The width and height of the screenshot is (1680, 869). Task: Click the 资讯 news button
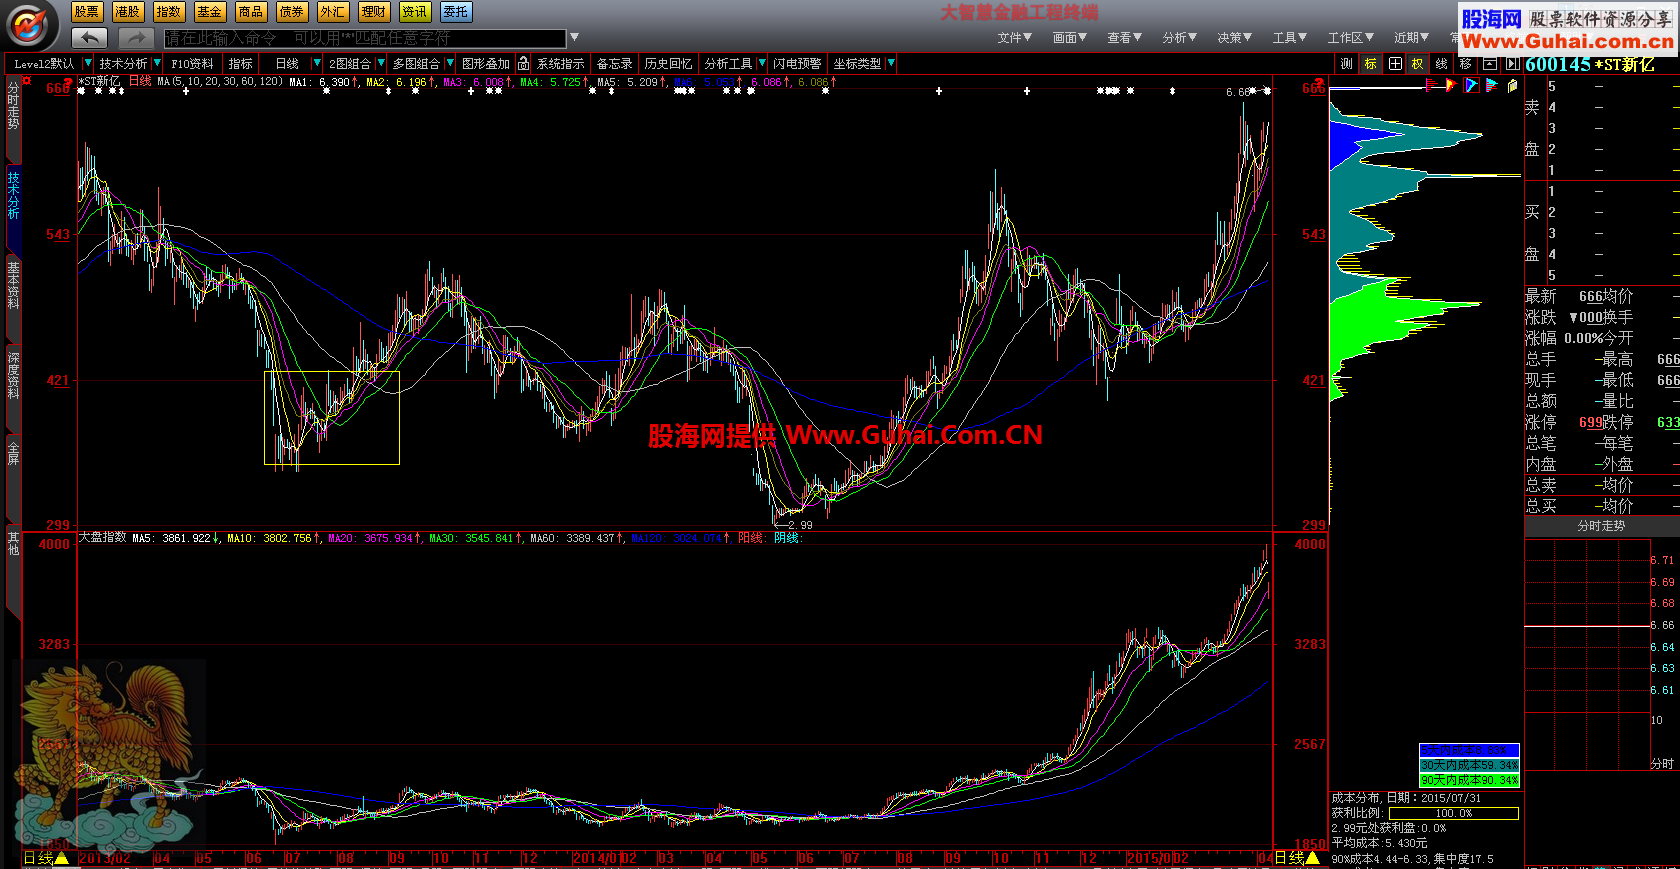coord(415,12)
